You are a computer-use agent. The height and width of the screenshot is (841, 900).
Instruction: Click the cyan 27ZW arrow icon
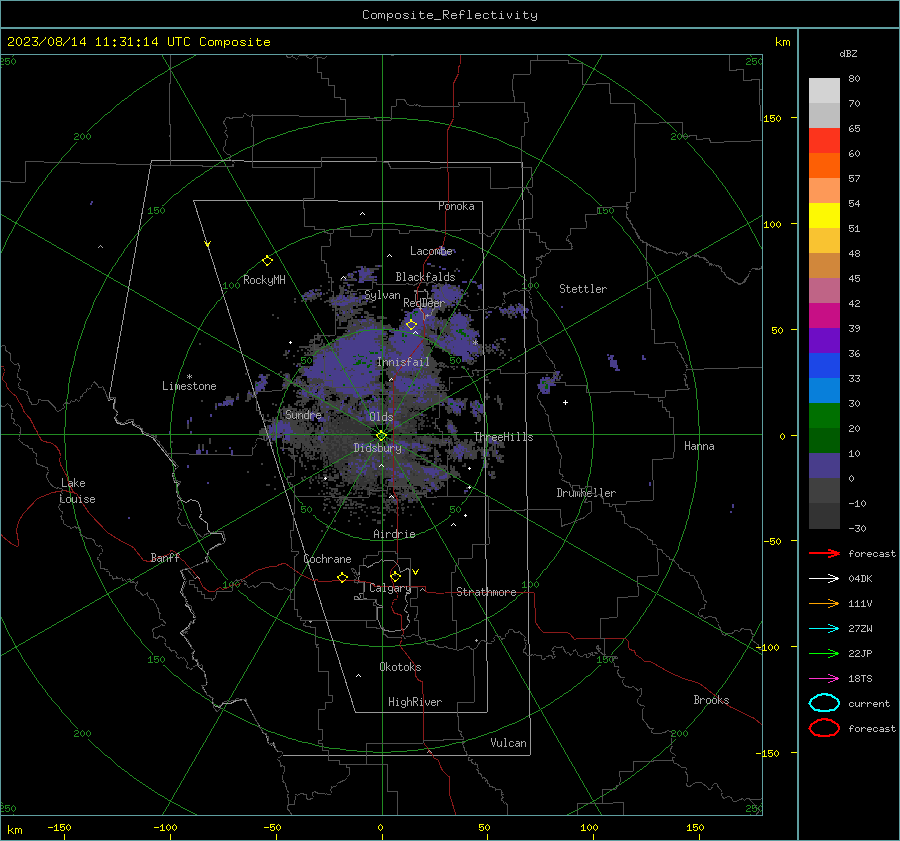(824, 628)
